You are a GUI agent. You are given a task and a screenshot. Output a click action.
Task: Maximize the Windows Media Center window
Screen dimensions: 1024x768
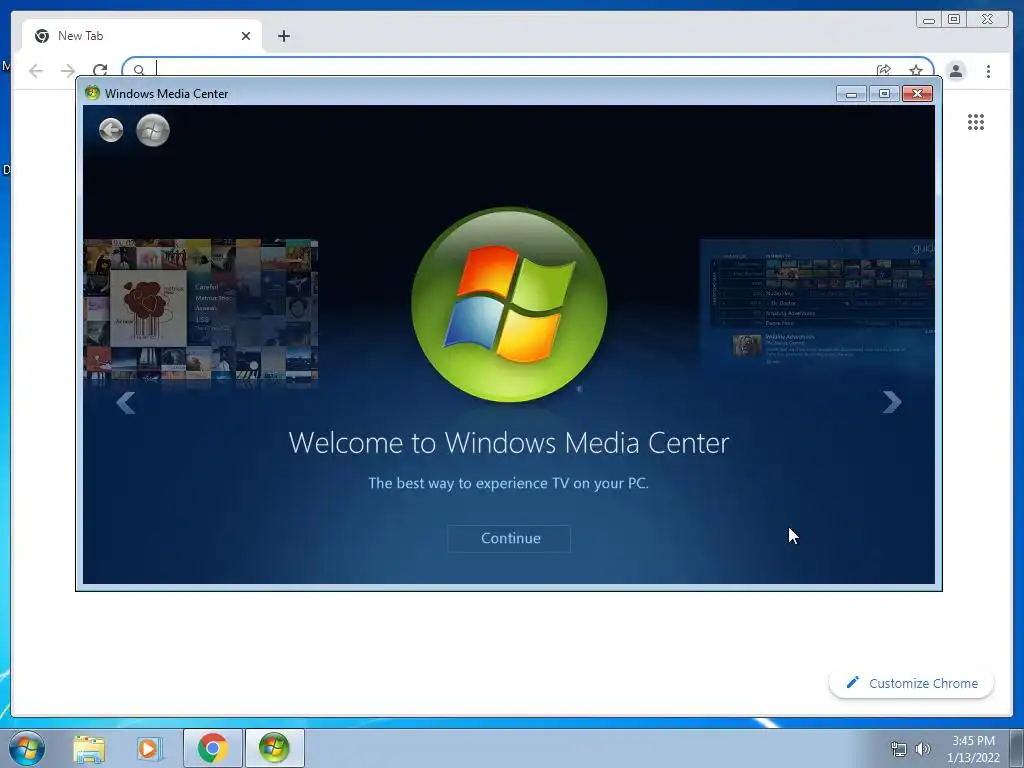point(884,94)
